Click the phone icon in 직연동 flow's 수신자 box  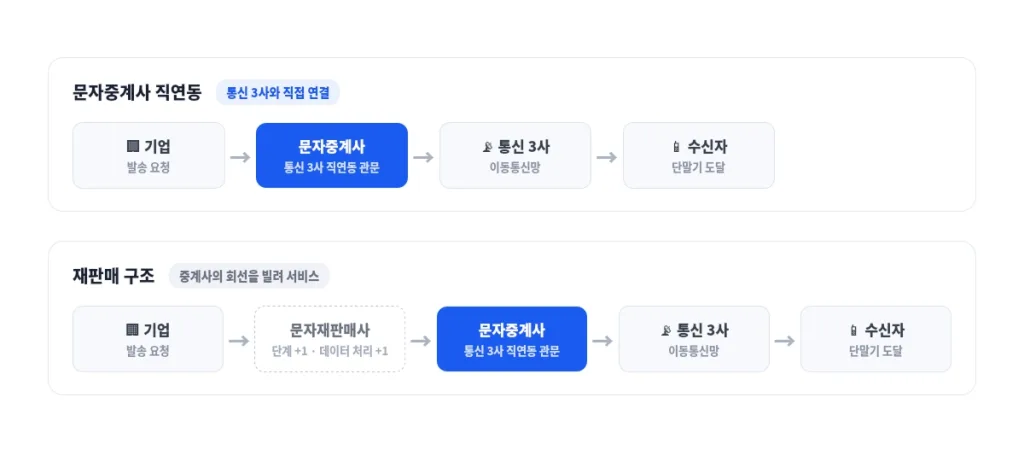(x=675, y=147)
